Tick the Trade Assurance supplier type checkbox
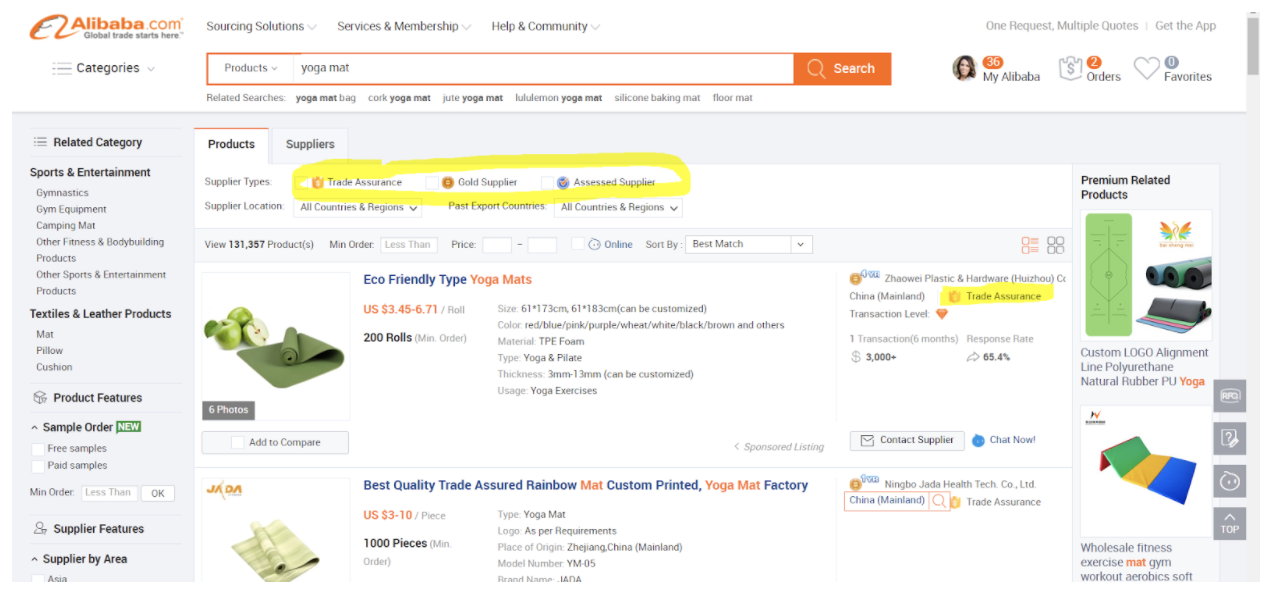This screenshot has width=1264, height=604. (x=300, y=182)
